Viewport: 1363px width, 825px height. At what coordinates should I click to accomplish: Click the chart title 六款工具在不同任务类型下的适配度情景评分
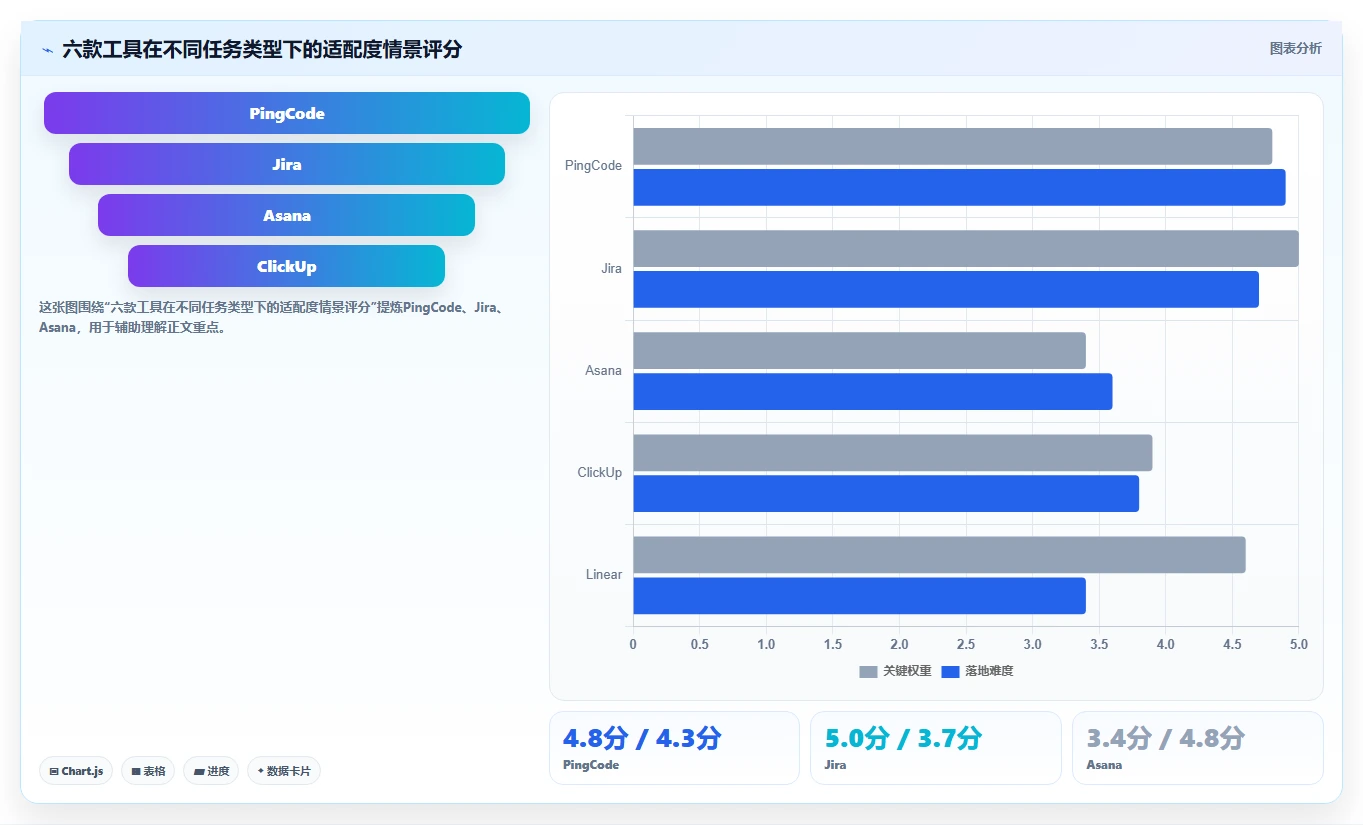[x=262, y=49]
